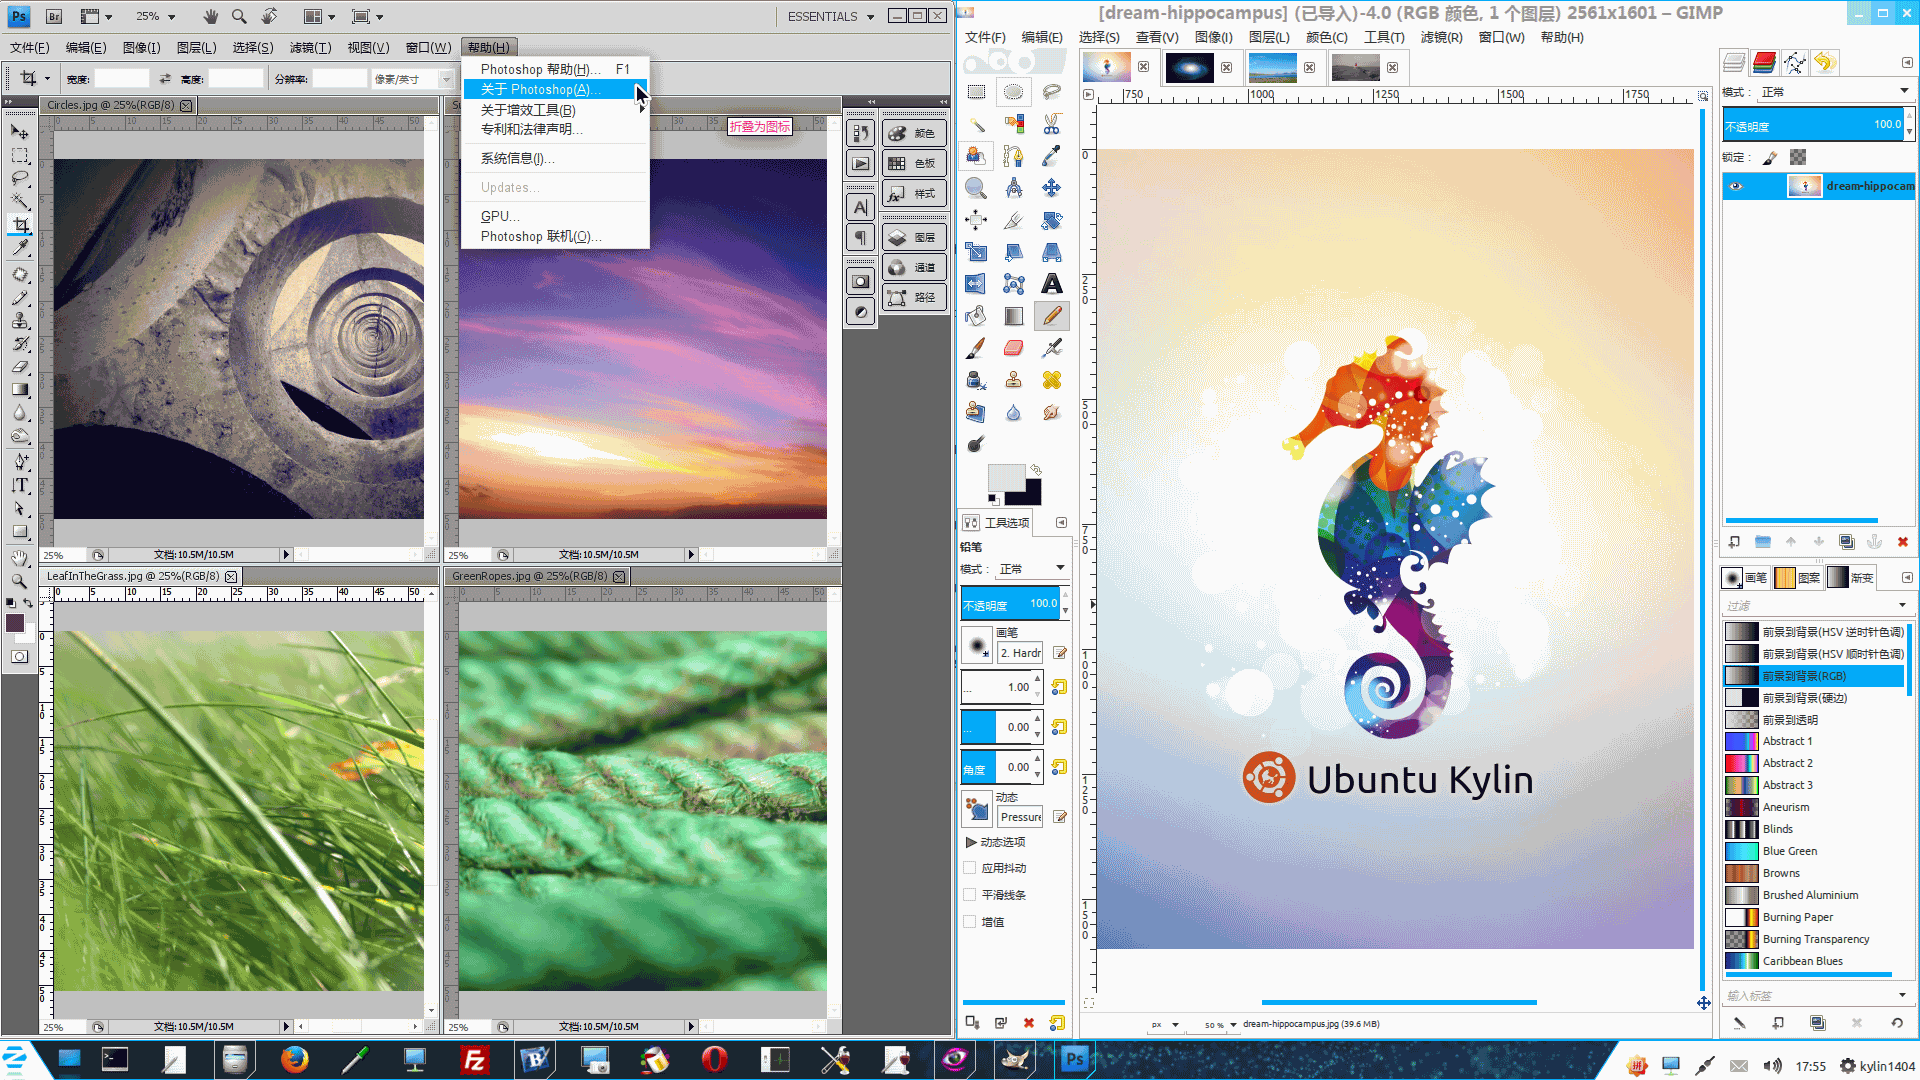Image resolution: width=1920 pixels, height=1080 pixels.
Task: Expand 动态选项 disclosure triangle
Action: (x=970, y=842)
